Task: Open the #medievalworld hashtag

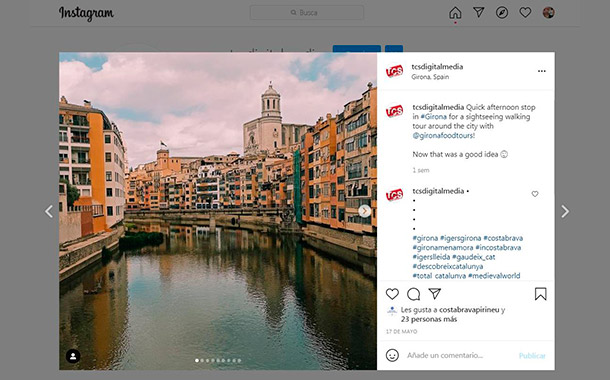Action: click(494, 276)
